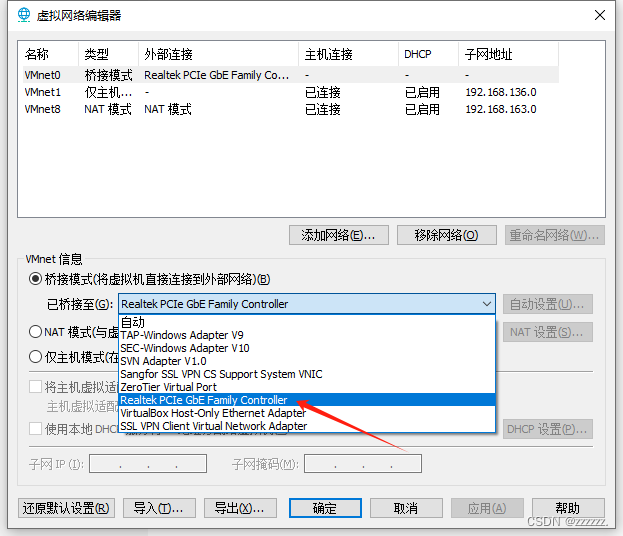The height and width of the screenshot is (536, 623).
Task: Open NAT 设置(S)... button
Action: coord(548,332)
